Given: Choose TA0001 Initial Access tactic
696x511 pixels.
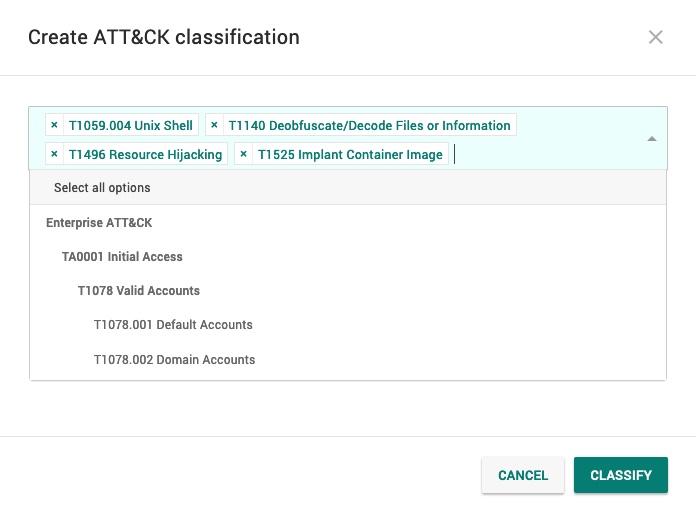Looking at the screenshot, I should (122, 257).
